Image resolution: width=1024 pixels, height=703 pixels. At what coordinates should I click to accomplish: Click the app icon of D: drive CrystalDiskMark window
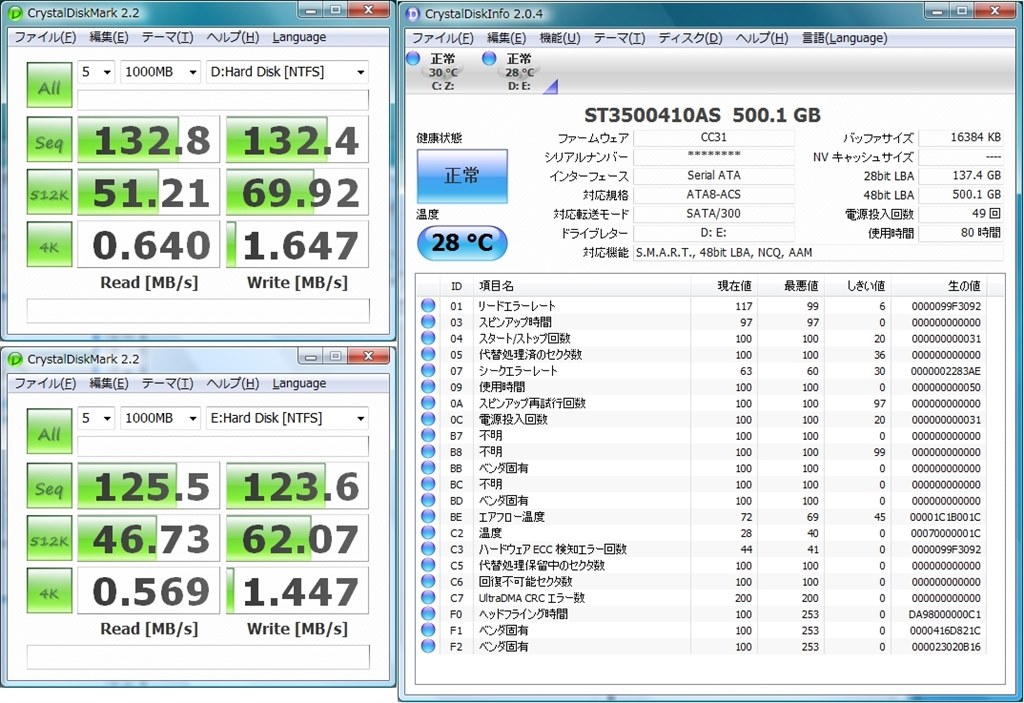16,13
